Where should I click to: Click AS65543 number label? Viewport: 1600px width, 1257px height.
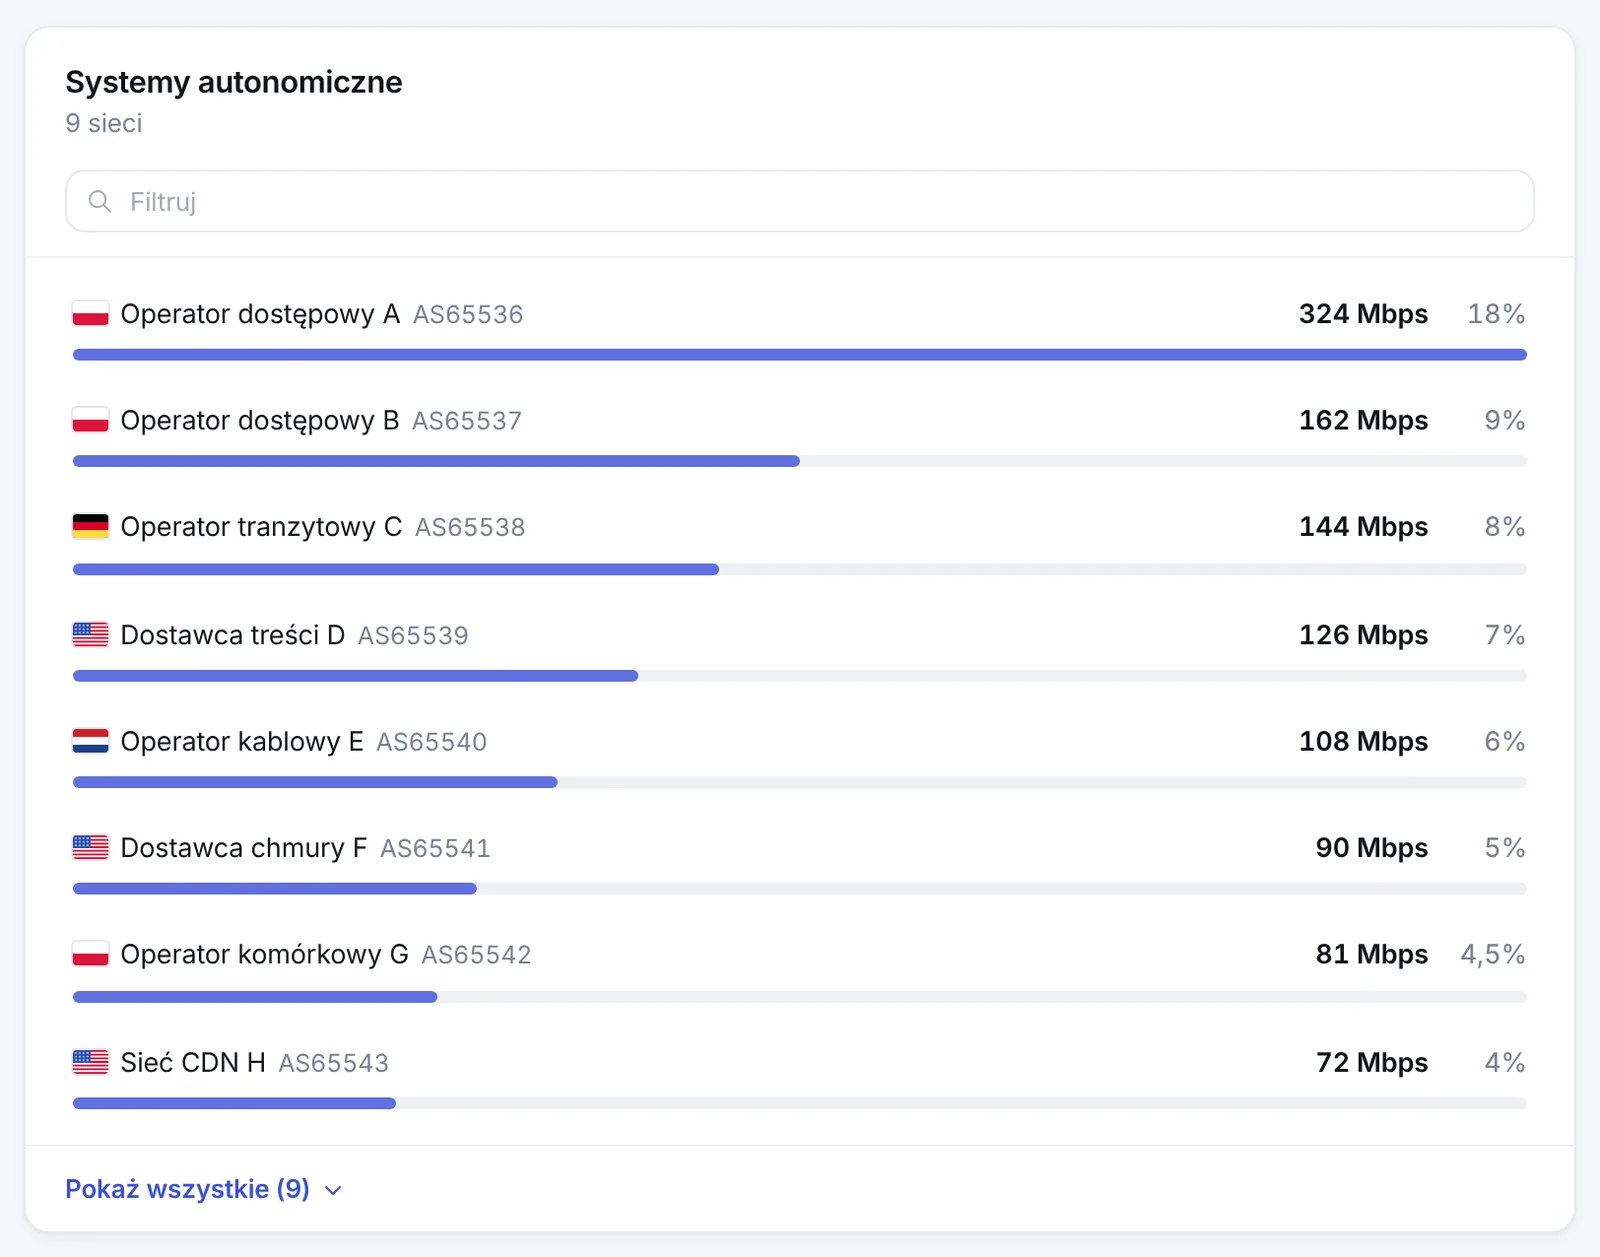[x=333, y=1063]
